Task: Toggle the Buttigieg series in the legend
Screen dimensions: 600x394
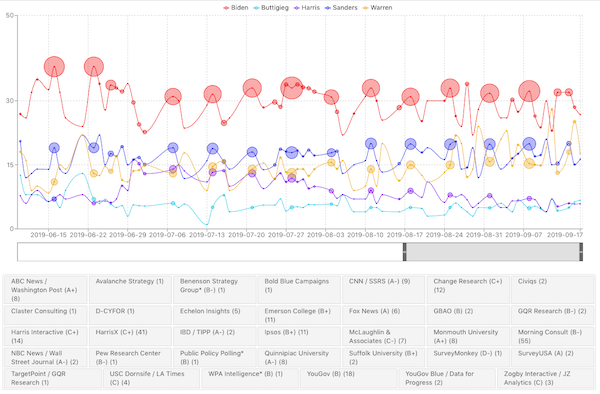Action: pos(271,8)
